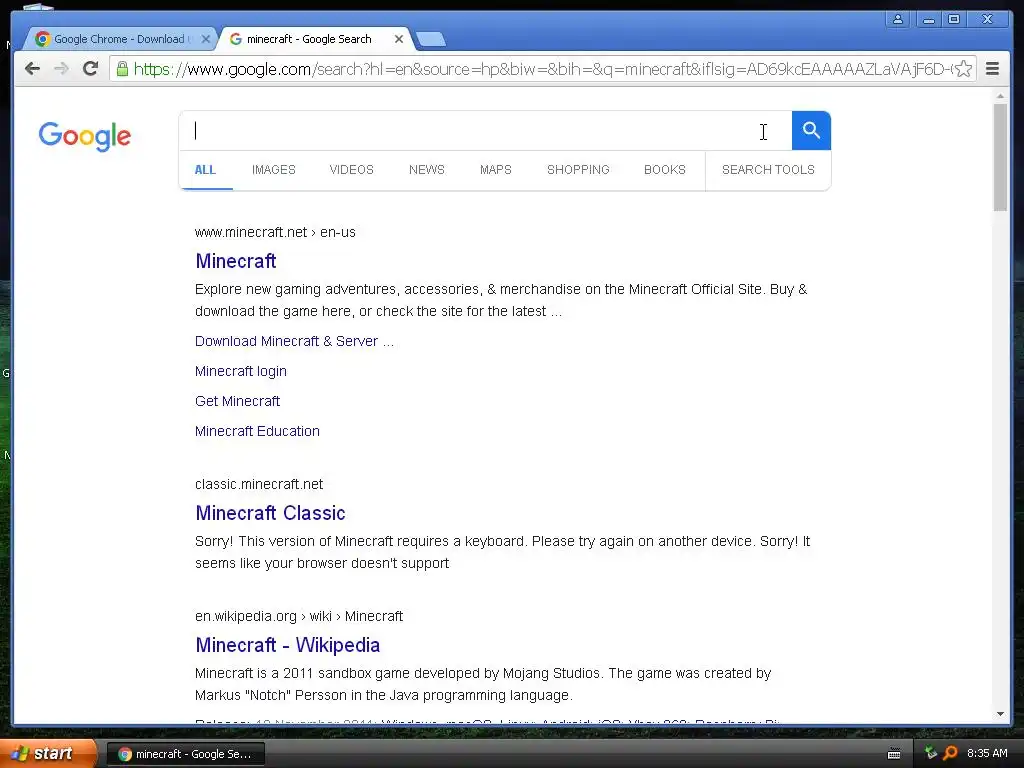Switch to the Google Chrome Download tab
The image size is (1024, 768).
(119, 39)
